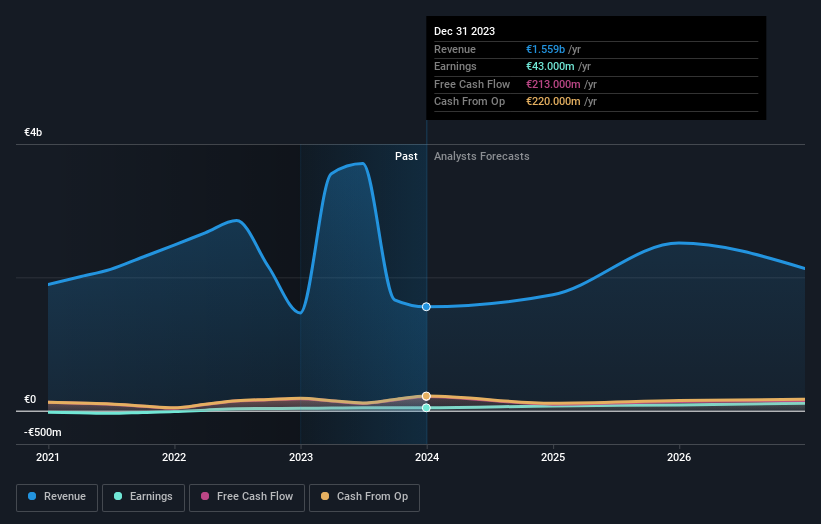Toggle the Free Cash Flow legend button

(x=247, y=497)
